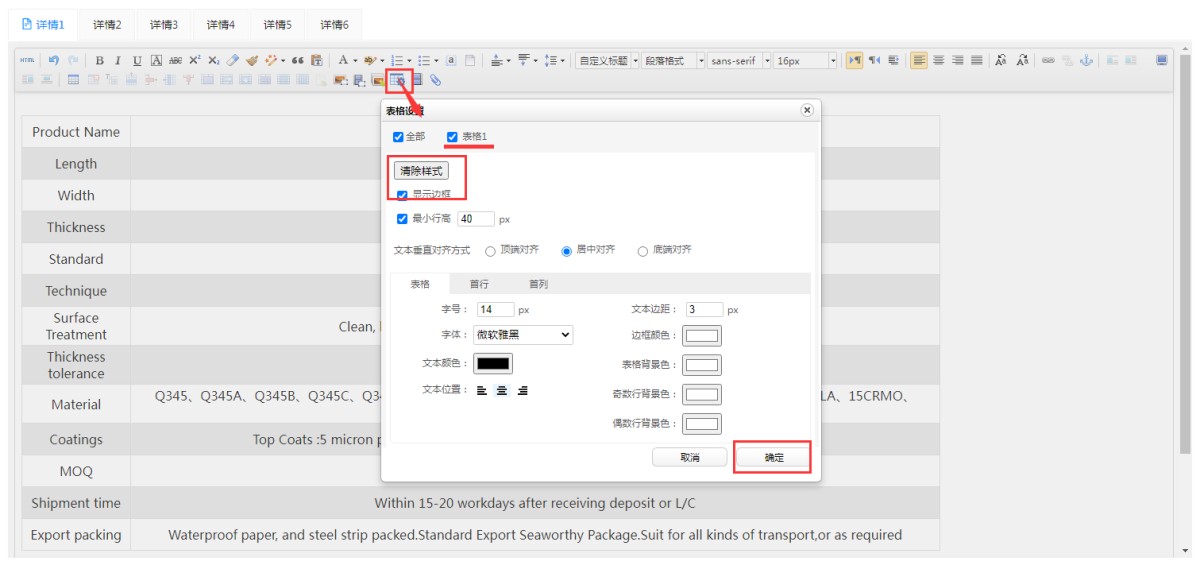Apply Bold formatting
The width and height of the screenshot is (1200, 569).
[x=100, y=61]
